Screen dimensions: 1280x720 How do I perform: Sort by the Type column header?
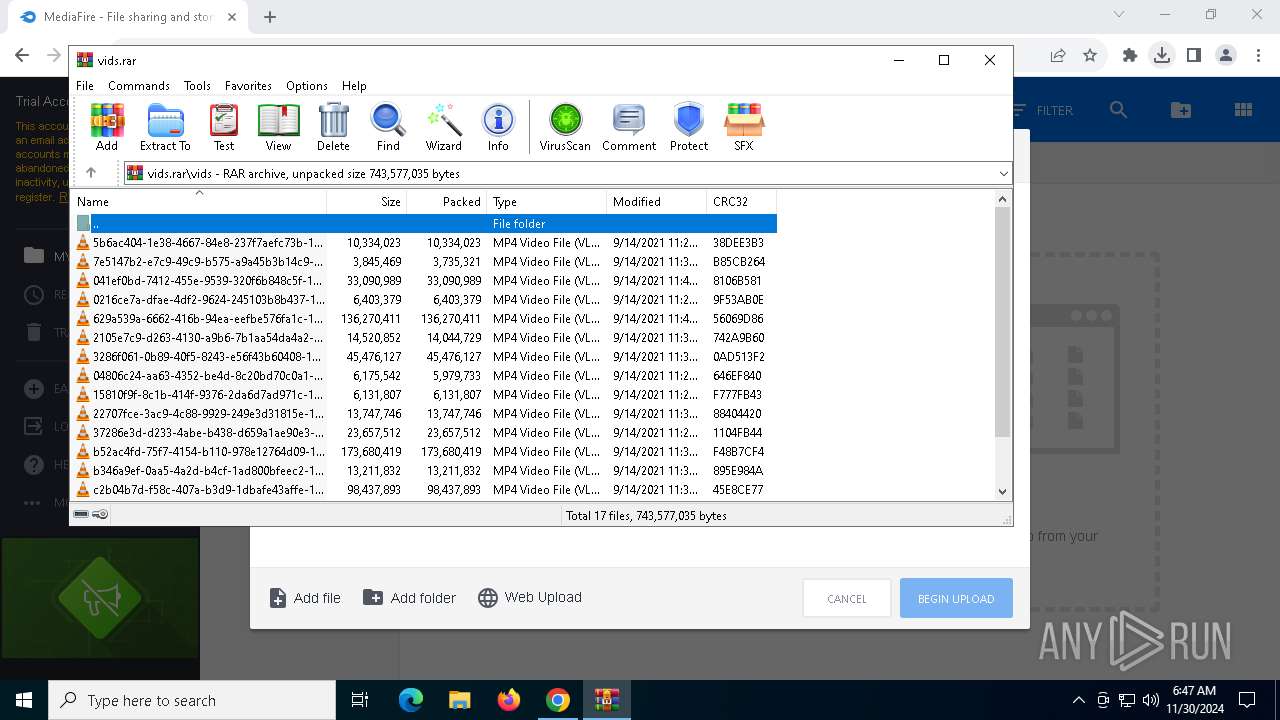(547, 201)
